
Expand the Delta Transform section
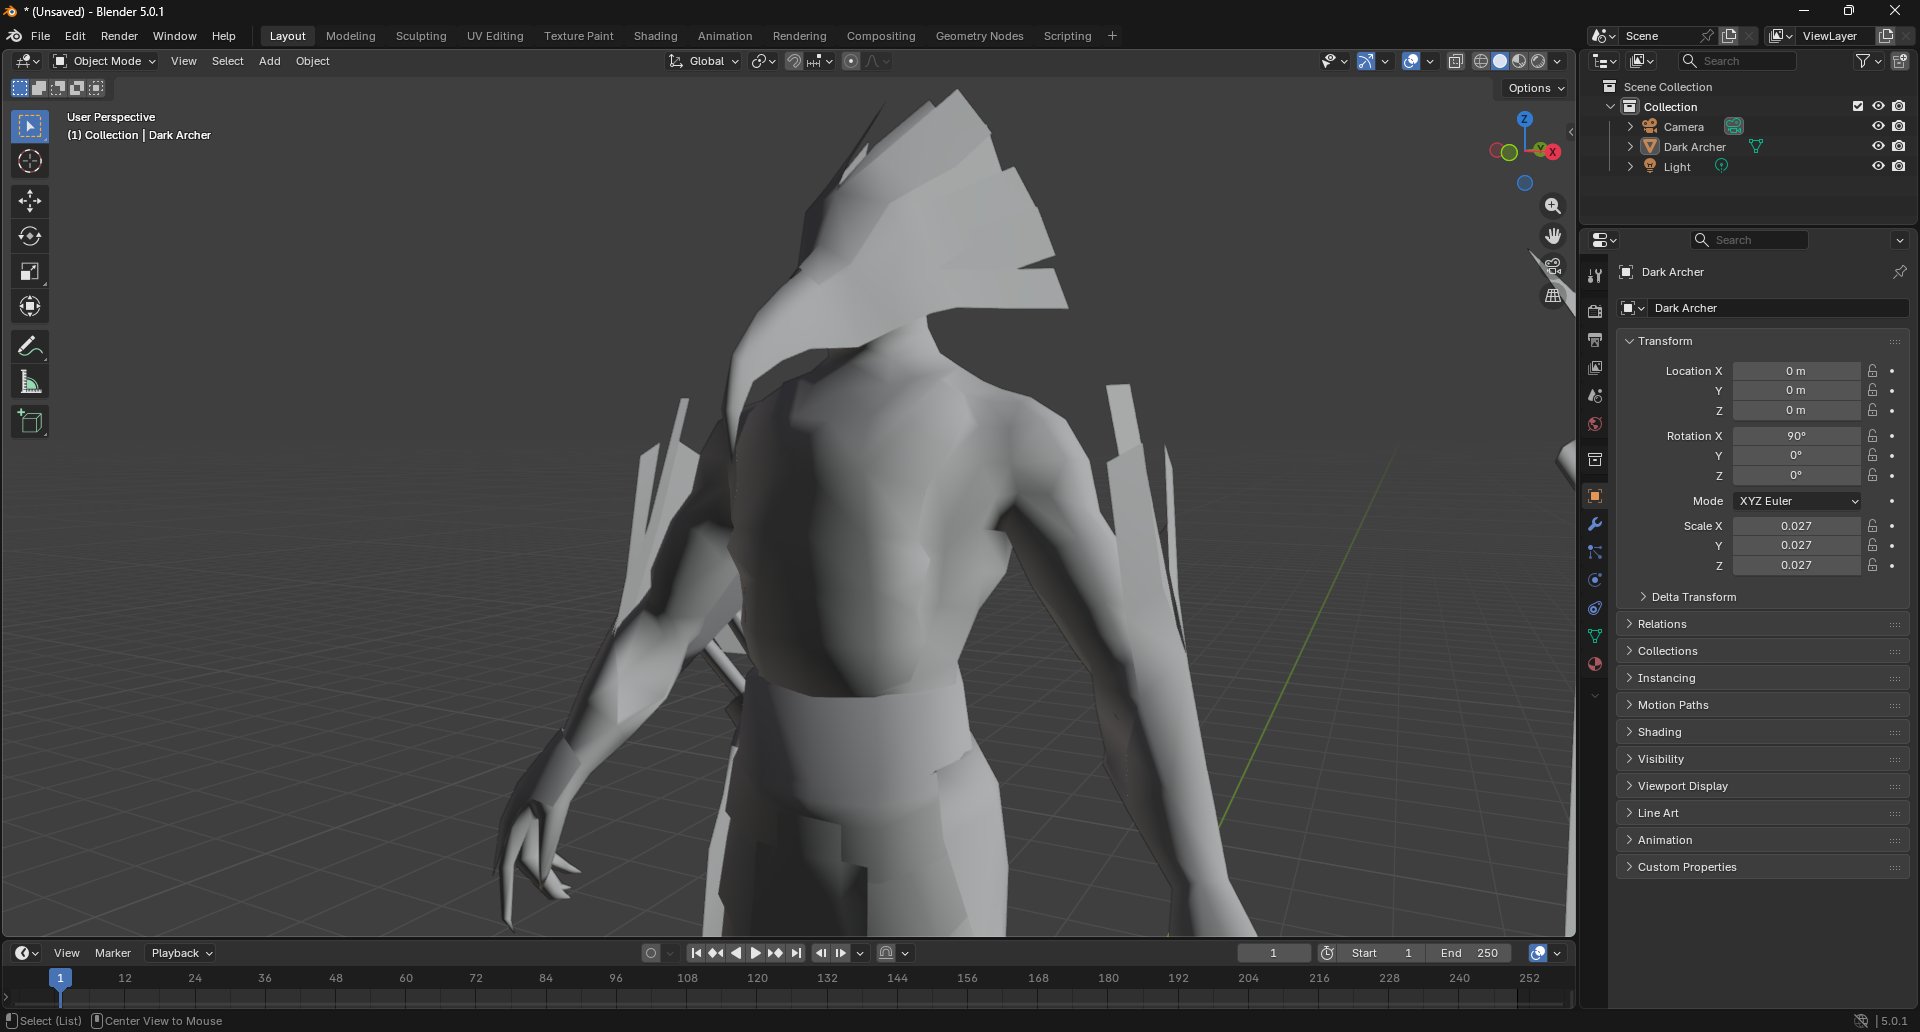point(1693,597)
